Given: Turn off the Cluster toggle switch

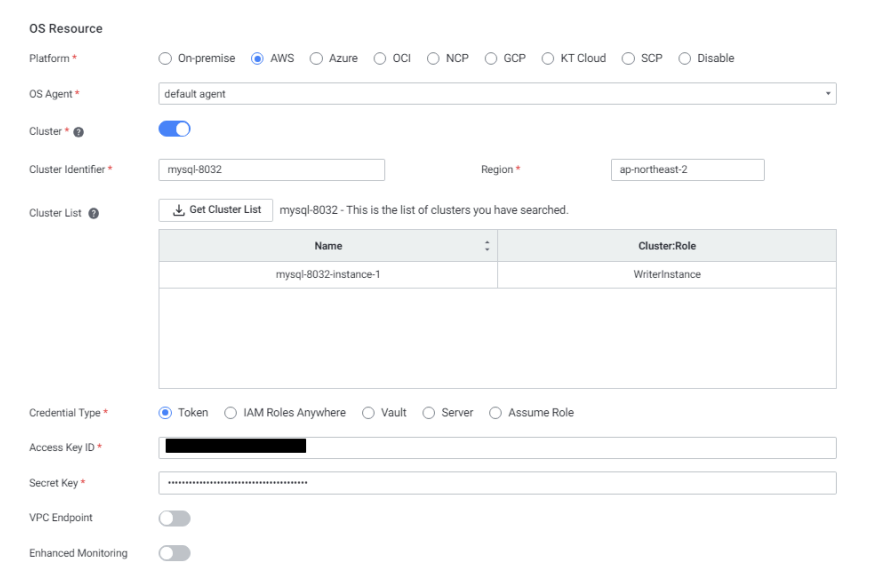Looking at the screenshot, I should point(174,128).
